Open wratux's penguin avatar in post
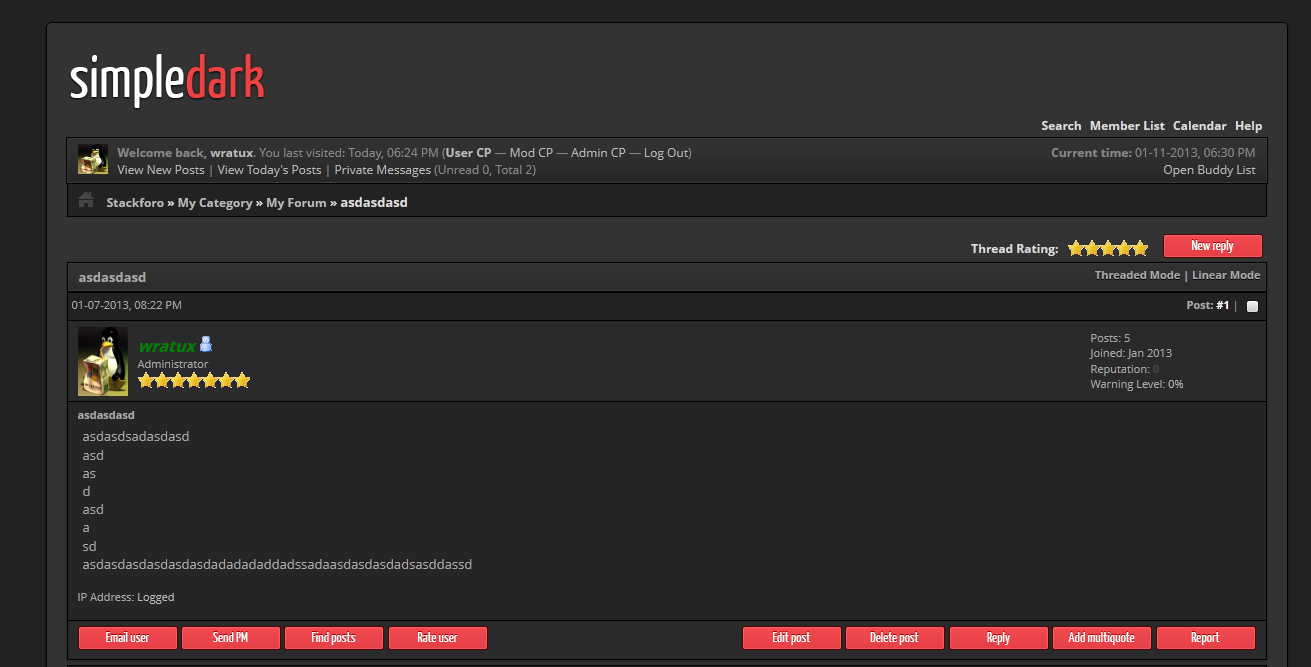The width and height of the screenshot is (1311, 667). (x=103, y=361)
